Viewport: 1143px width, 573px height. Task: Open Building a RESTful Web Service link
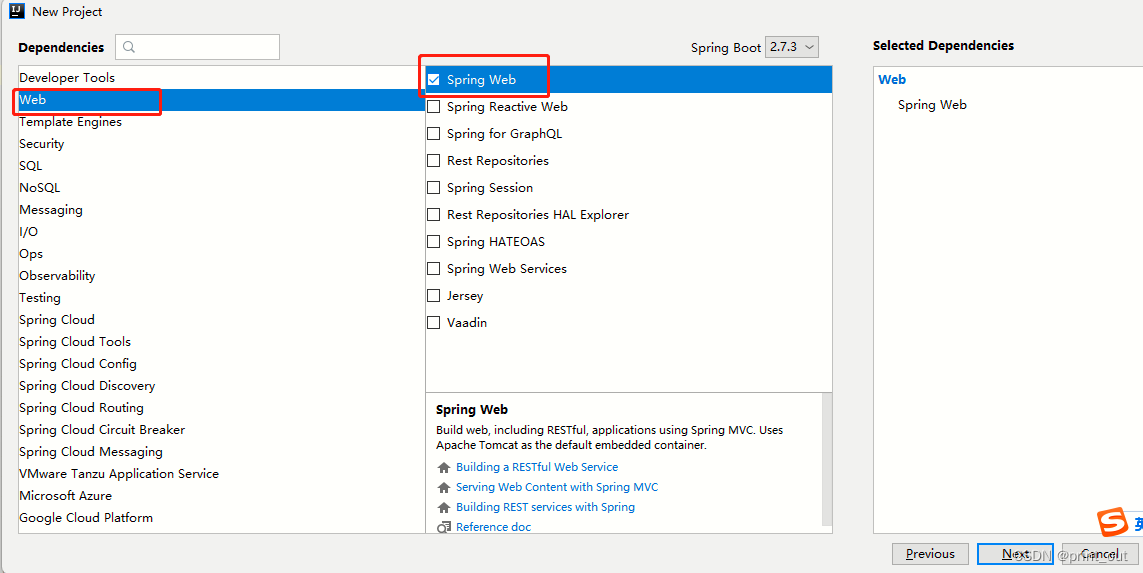click(537, 467)
